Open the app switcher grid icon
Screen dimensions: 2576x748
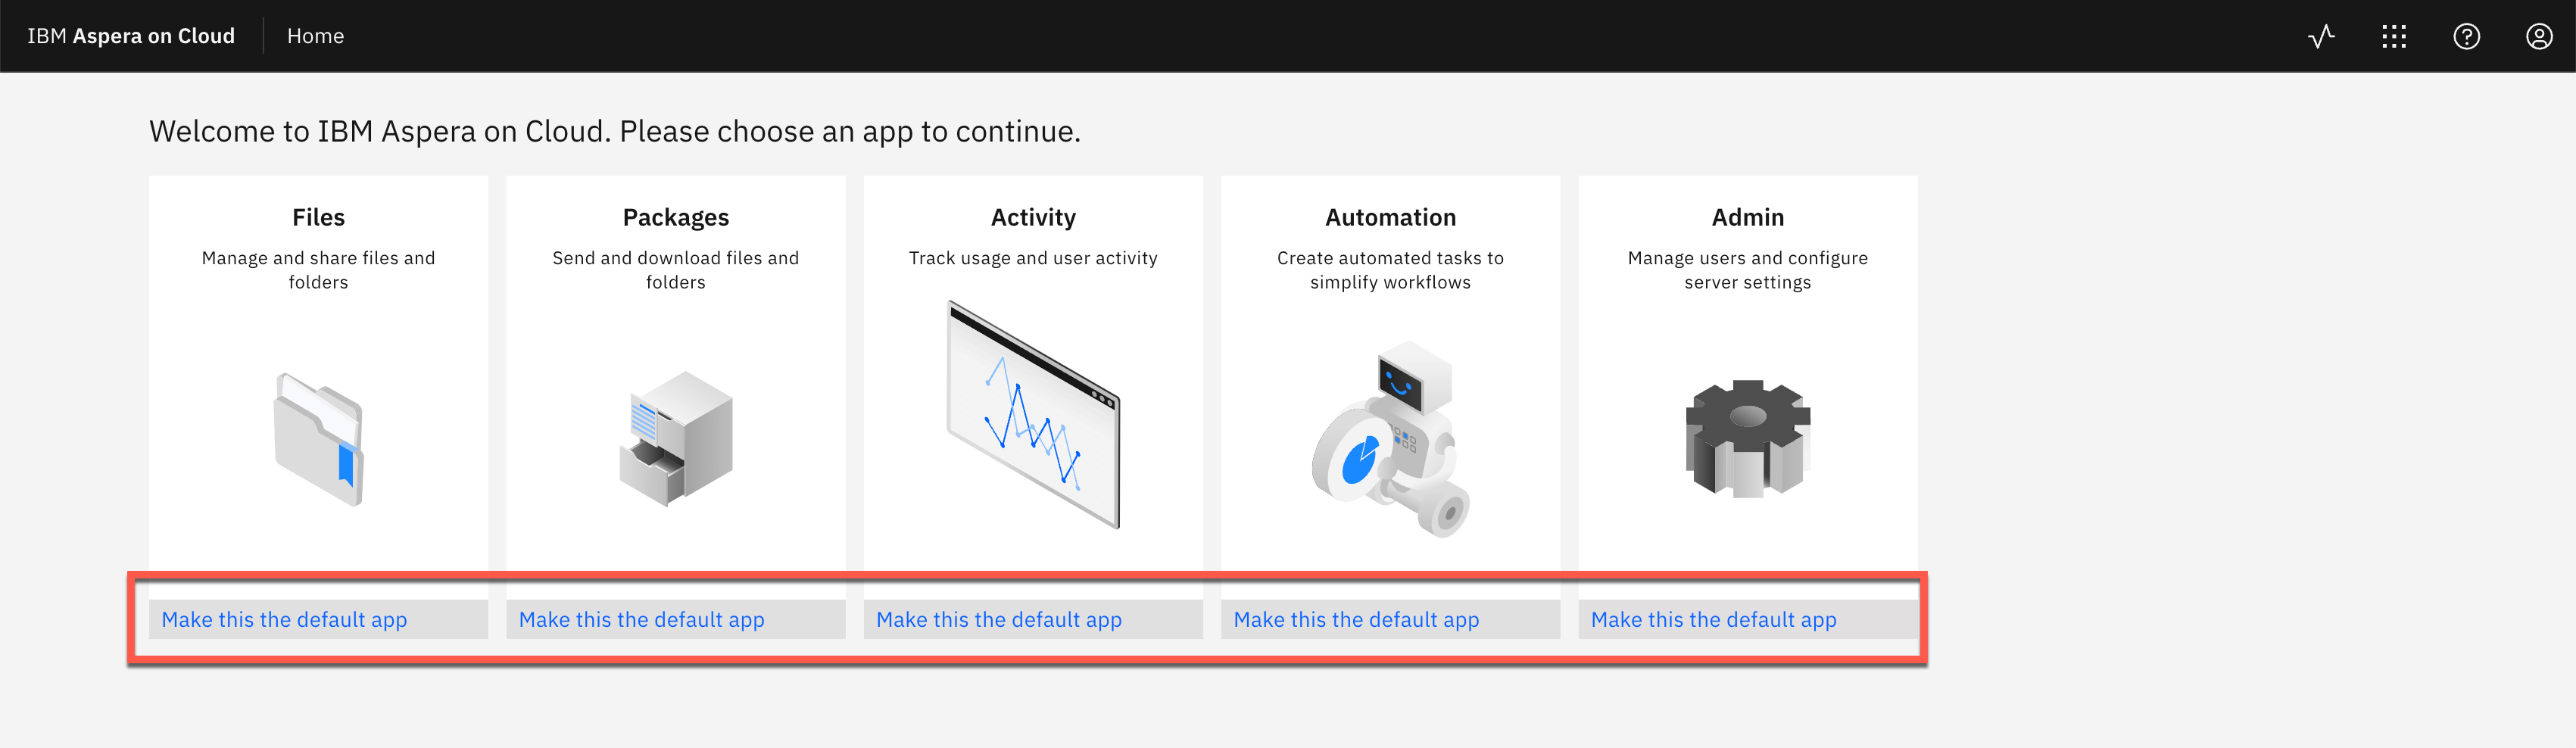click(x=2394, y=37)
